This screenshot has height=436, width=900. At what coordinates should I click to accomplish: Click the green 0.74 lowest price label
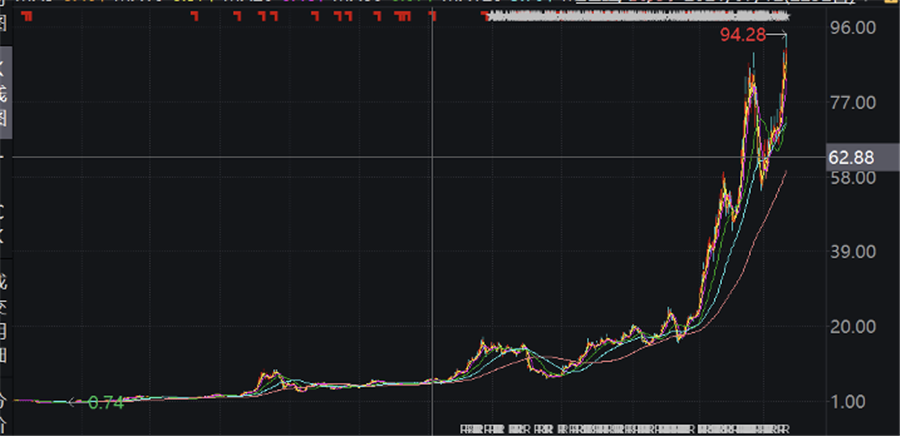pyautogui.click(x=105, y=403)
